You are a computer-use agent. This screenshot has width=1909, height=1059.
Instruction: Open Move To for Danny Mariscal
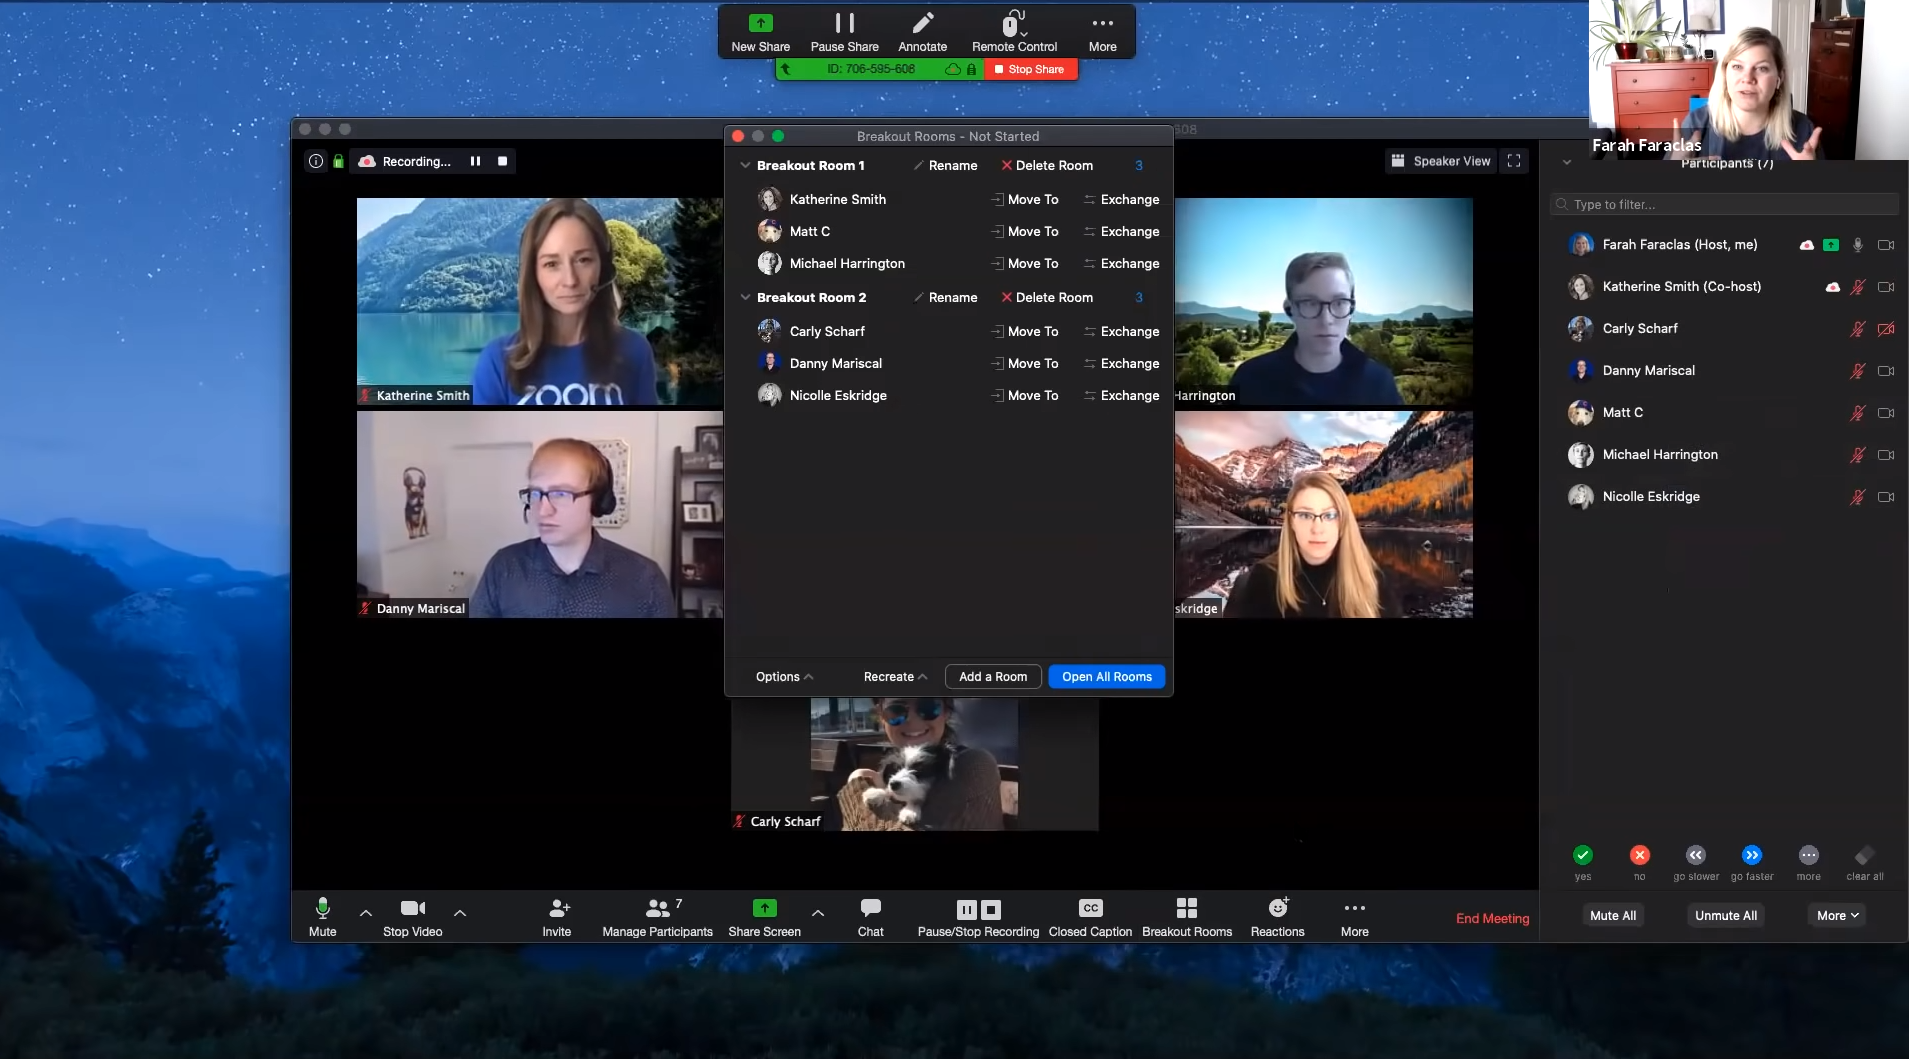(x=1024, y=363)
